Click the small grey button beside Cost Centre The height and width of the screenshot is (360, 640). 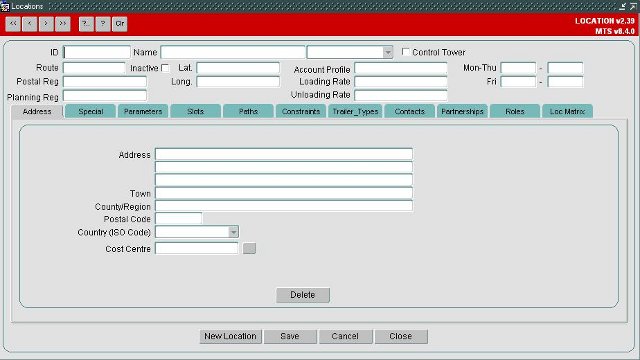[x=249, y=248]
